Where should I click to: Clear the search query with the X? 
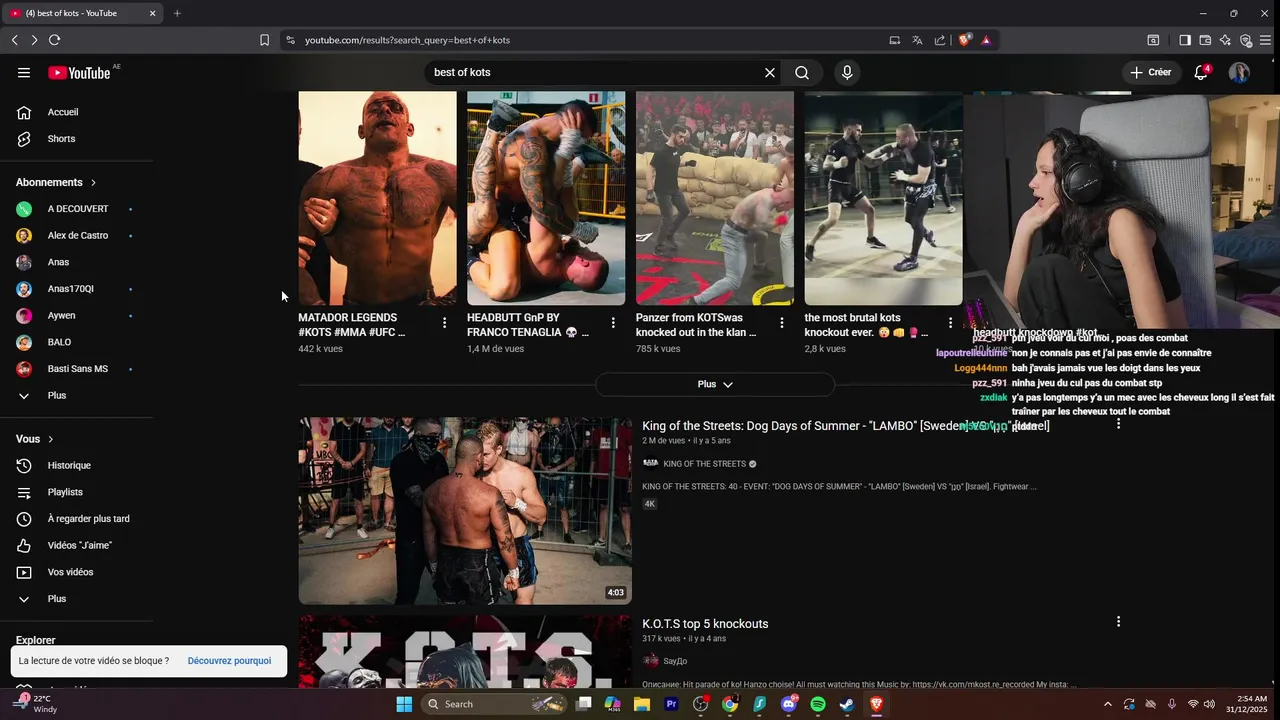tap(770, 72)
